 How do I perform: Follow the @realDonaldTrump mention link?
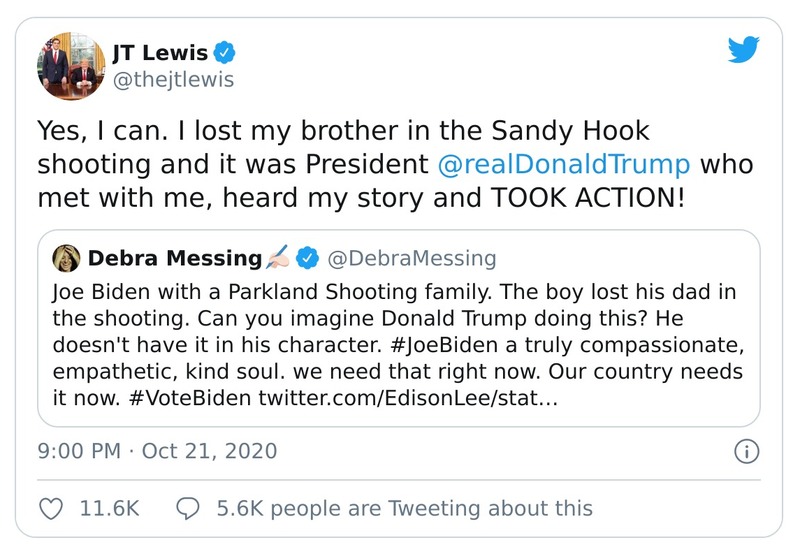(x=566, y=163)
